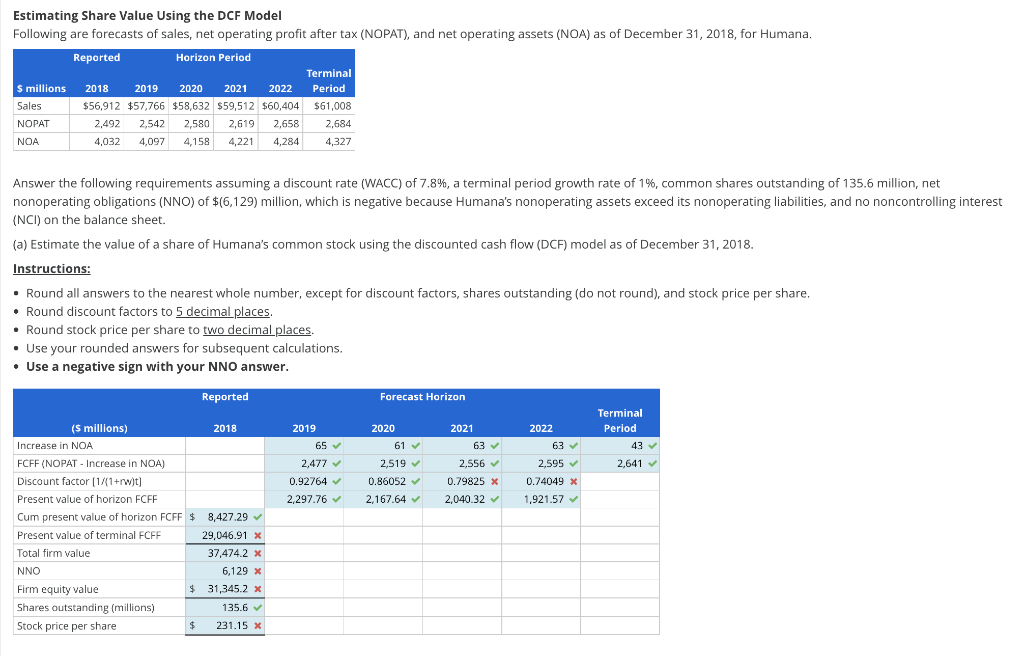Viewport: 1024px width, 656px height.
Task: Click the 2019 NOPAT value 2,542
Action: pyautogui.click(x=152, y=123)
